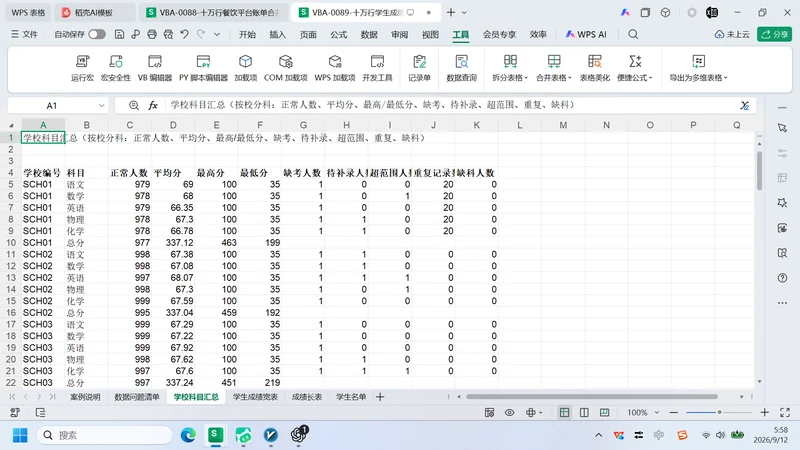Switch to the 插入 ribbon tab
This screenshot has width=800, height=450.
(x=278, y=34)
